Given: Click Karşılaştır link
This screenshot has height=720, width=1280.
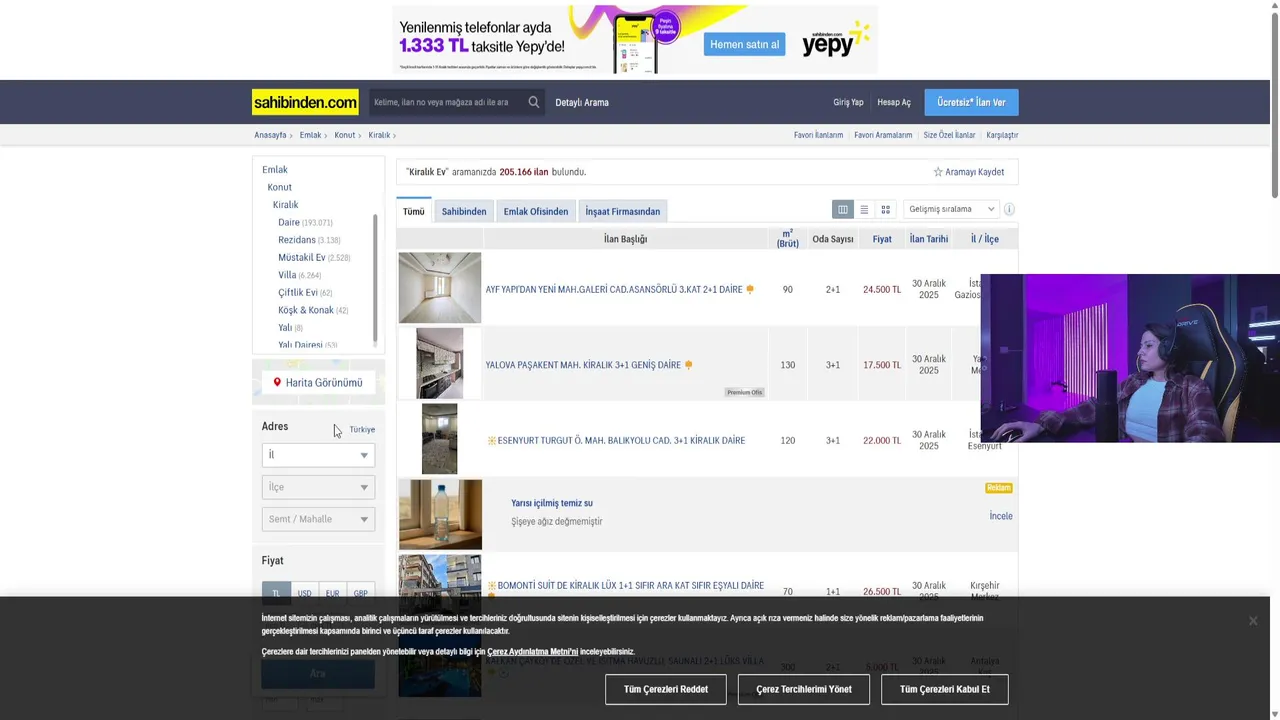Looking at the screenshot, I should (1002, 135).
